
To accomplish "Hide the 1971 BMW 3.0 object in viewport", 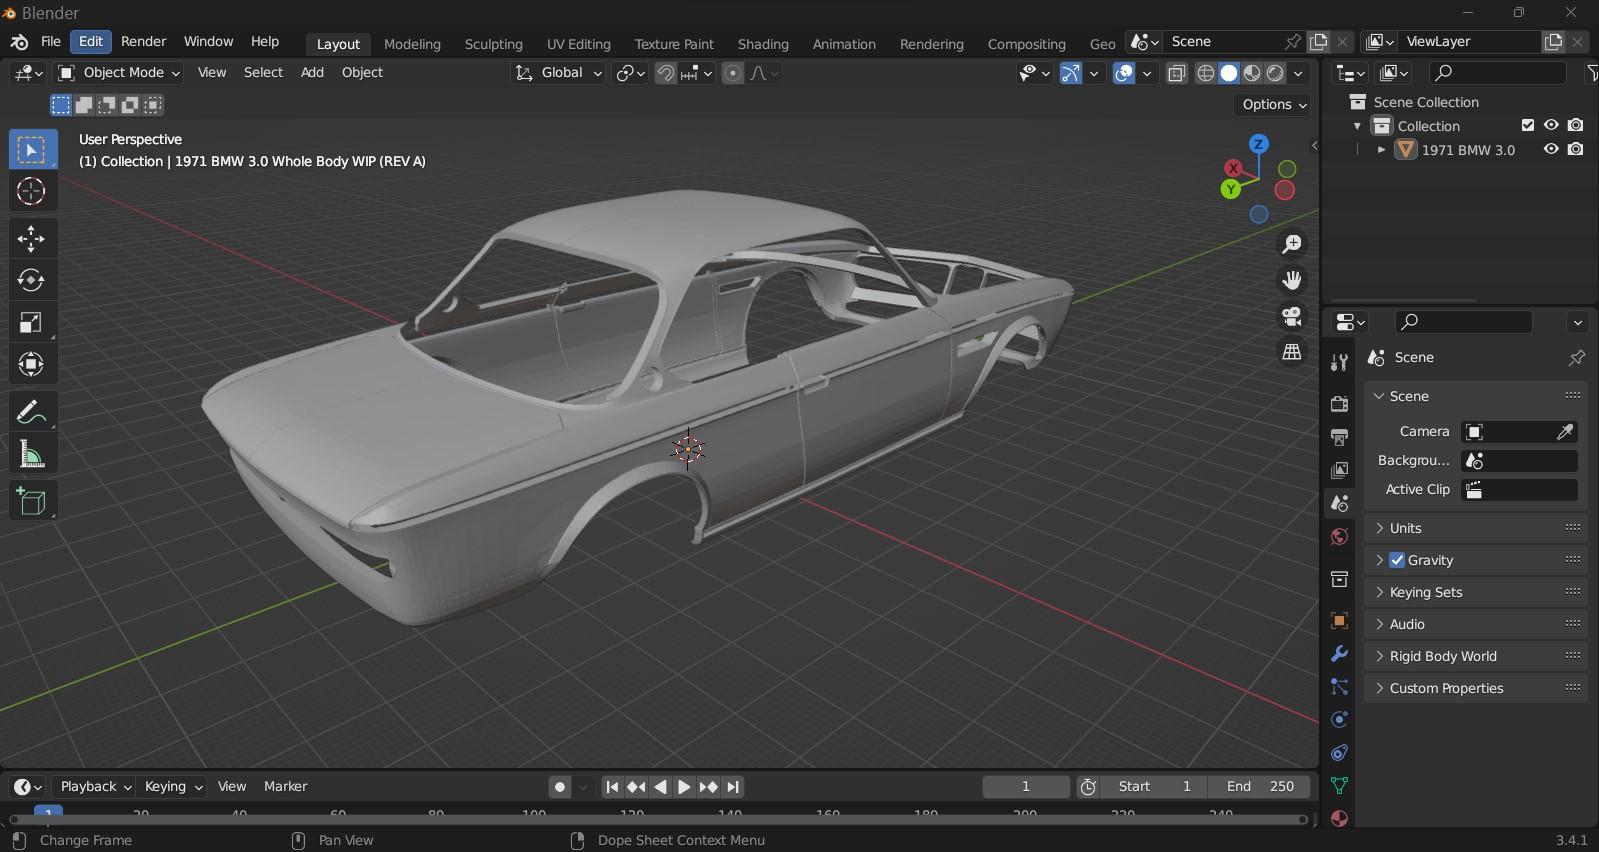I will (x=1551, y=150).
